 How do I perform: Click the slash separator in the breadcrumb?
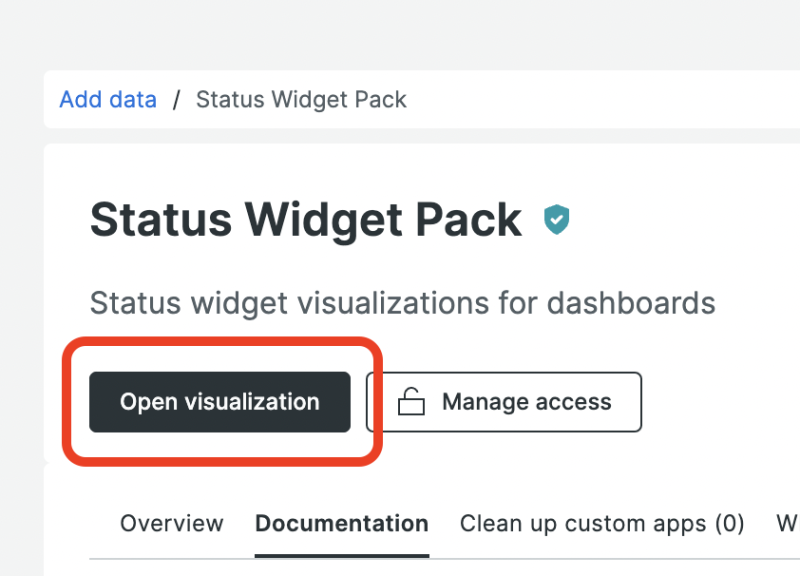[176, 100]
